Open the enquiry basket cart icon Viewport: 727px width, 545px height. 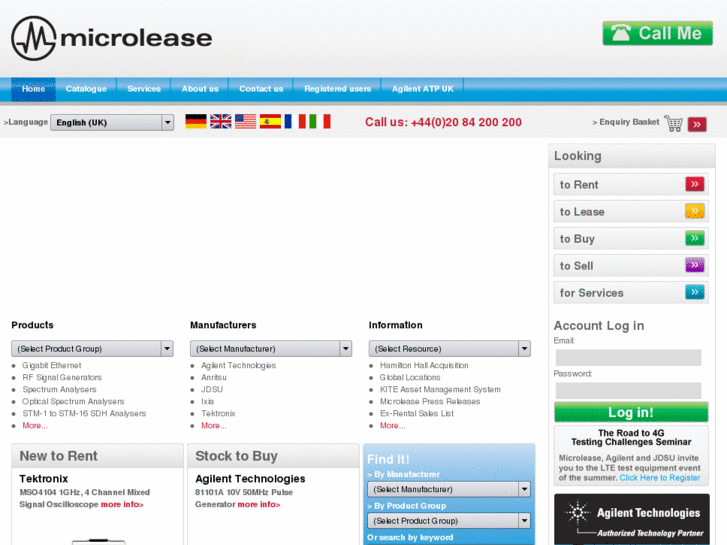[x=673, y=123]
